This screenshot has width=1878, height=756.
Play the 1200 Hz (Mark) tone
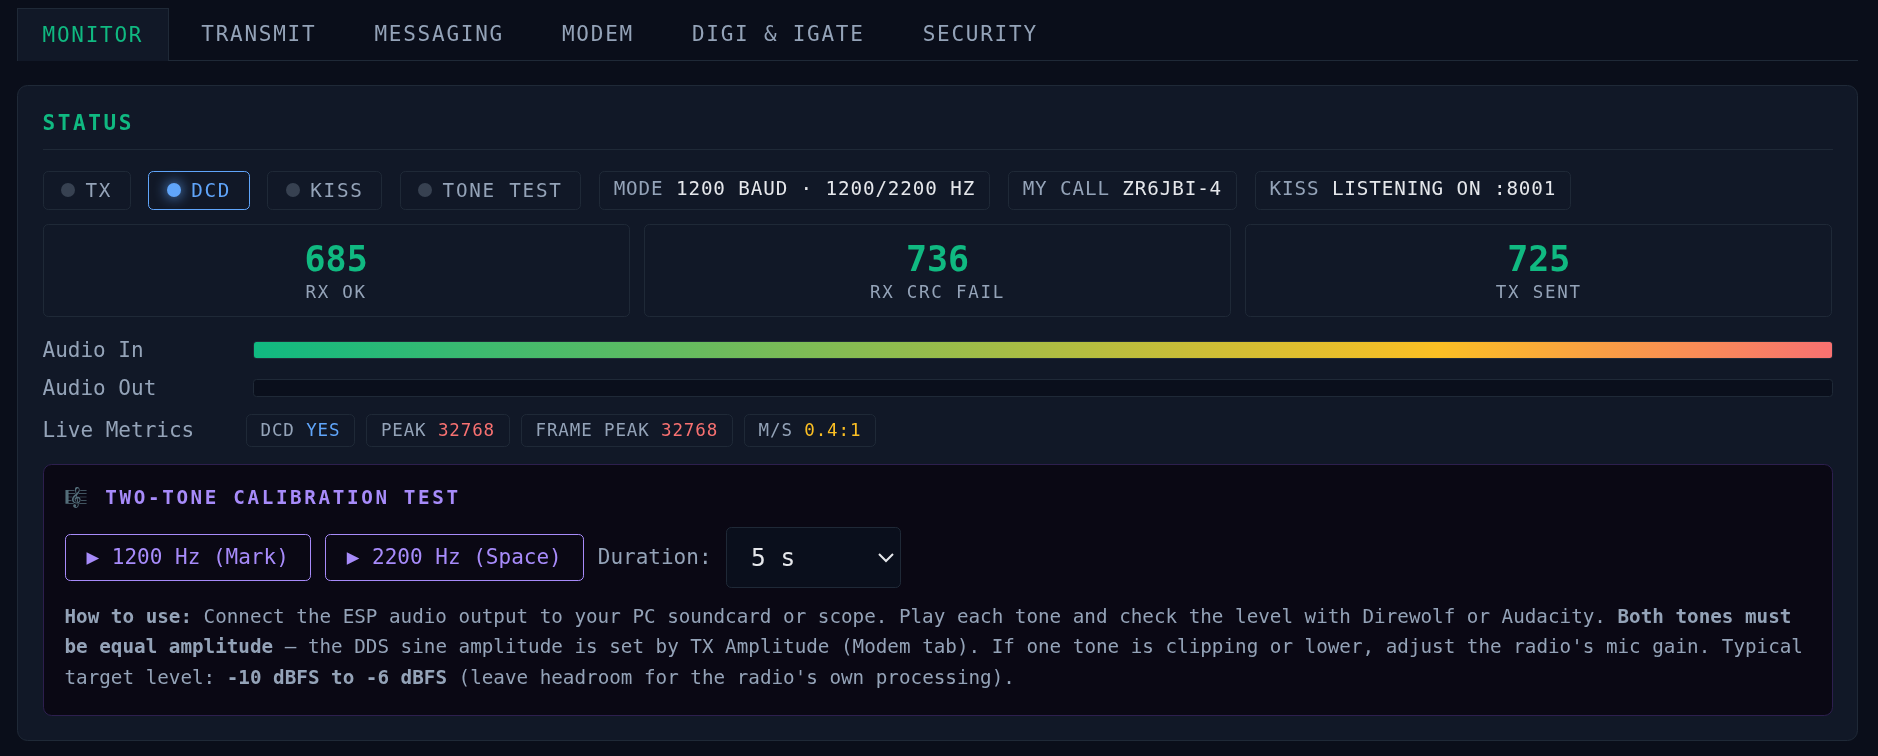[188, 557]
